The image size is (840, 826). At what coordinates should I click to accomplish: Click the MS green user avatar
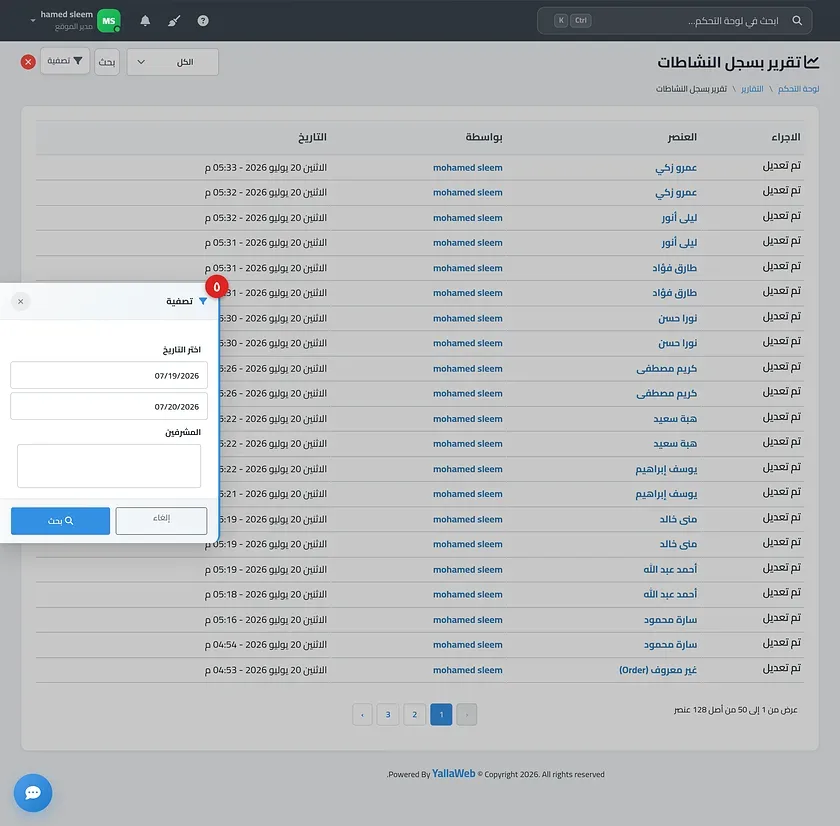pos(109,21)
